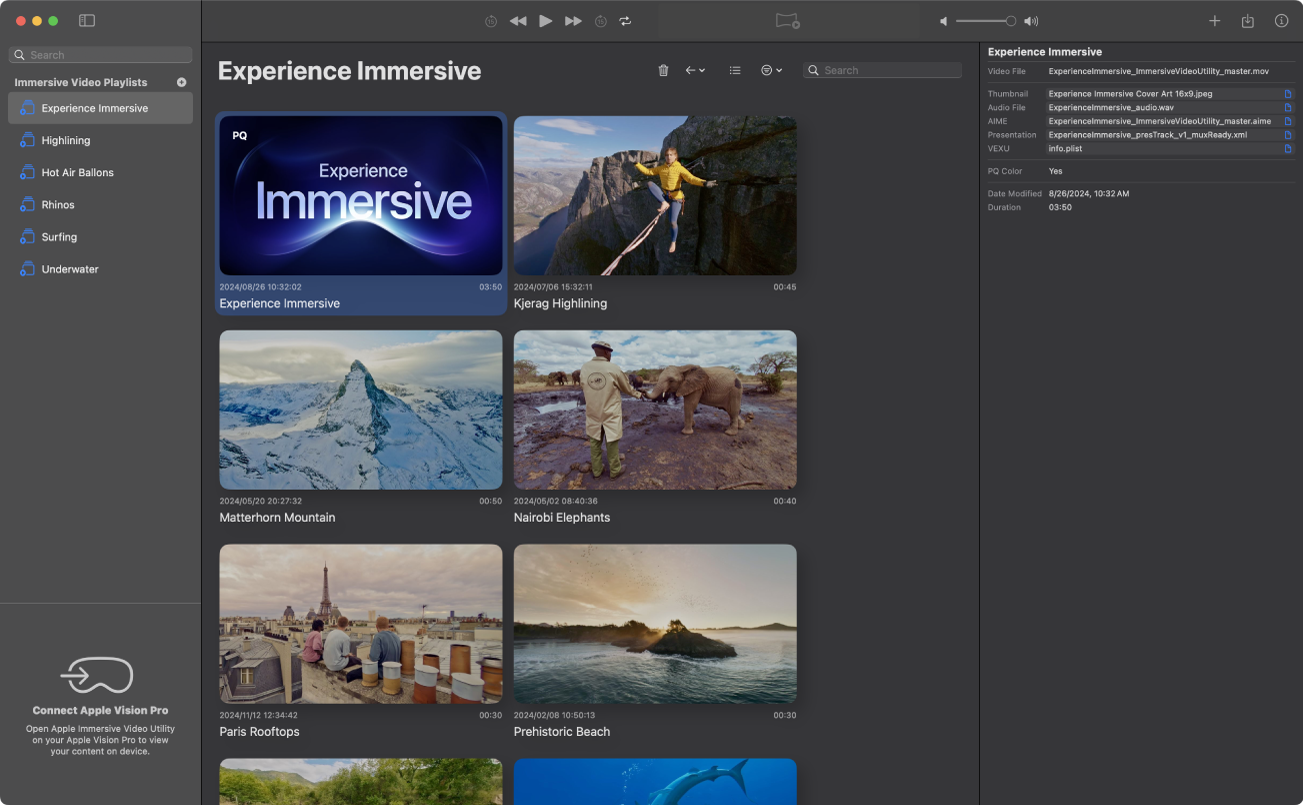This screenshot has height=806, width=1304.
Task: Click the Connect Apple Vision Pro toolbar icon
Action: coord(786,20)
